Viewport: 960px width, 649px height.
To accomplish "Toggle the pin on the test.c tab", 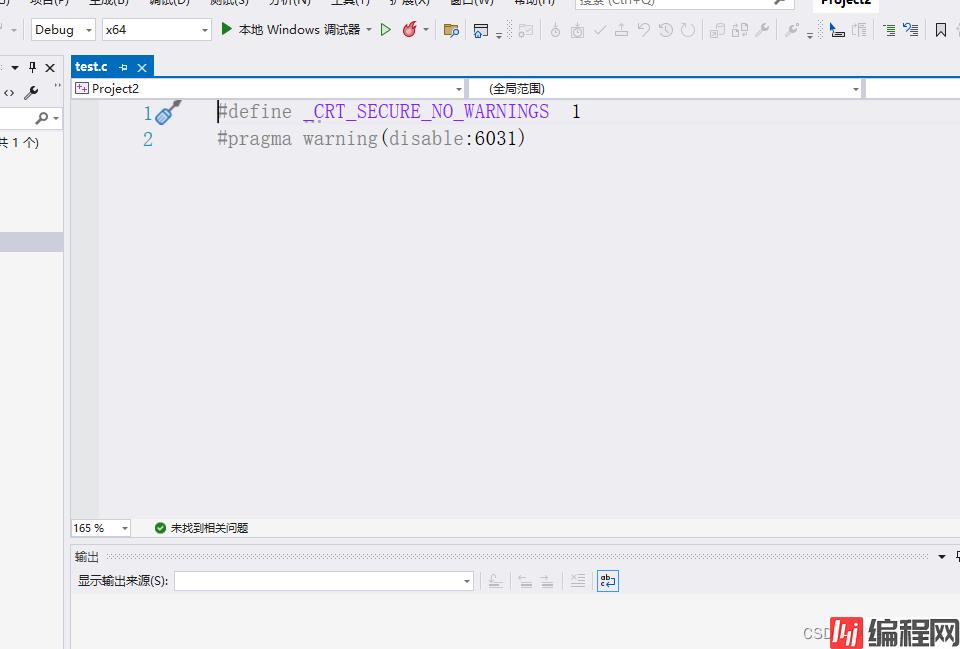I will point(123,67).
